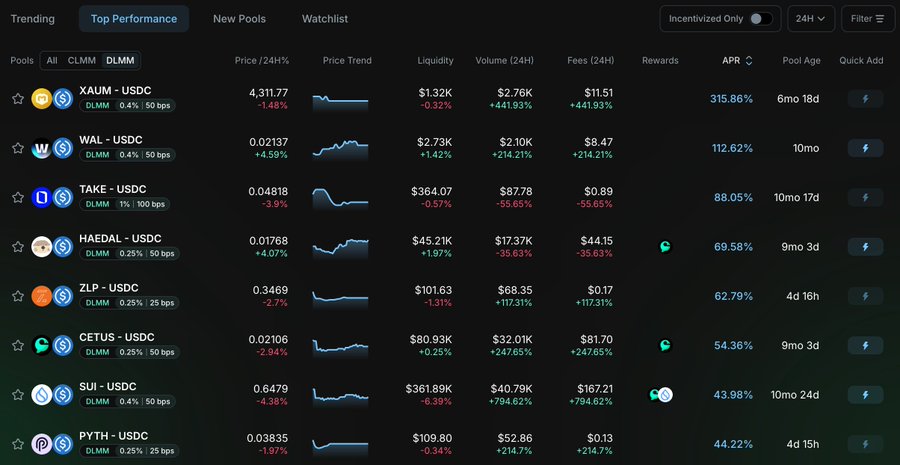This screenshot has width=900, height=465.
Task: Click HAEDAL row rewards token icon
Action: pos(665,247)
